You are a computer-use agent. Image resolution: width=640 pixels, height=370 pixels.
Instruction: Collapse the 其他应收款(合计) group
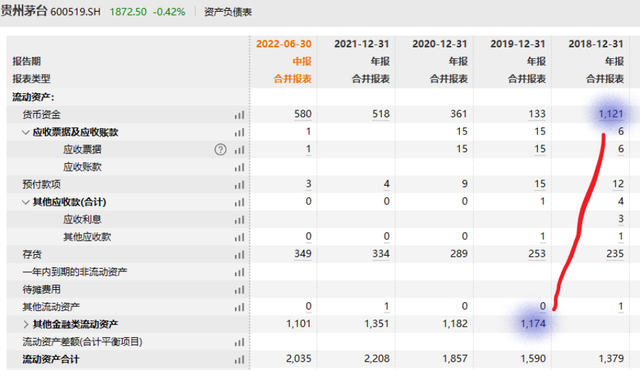tap(26, 202)
